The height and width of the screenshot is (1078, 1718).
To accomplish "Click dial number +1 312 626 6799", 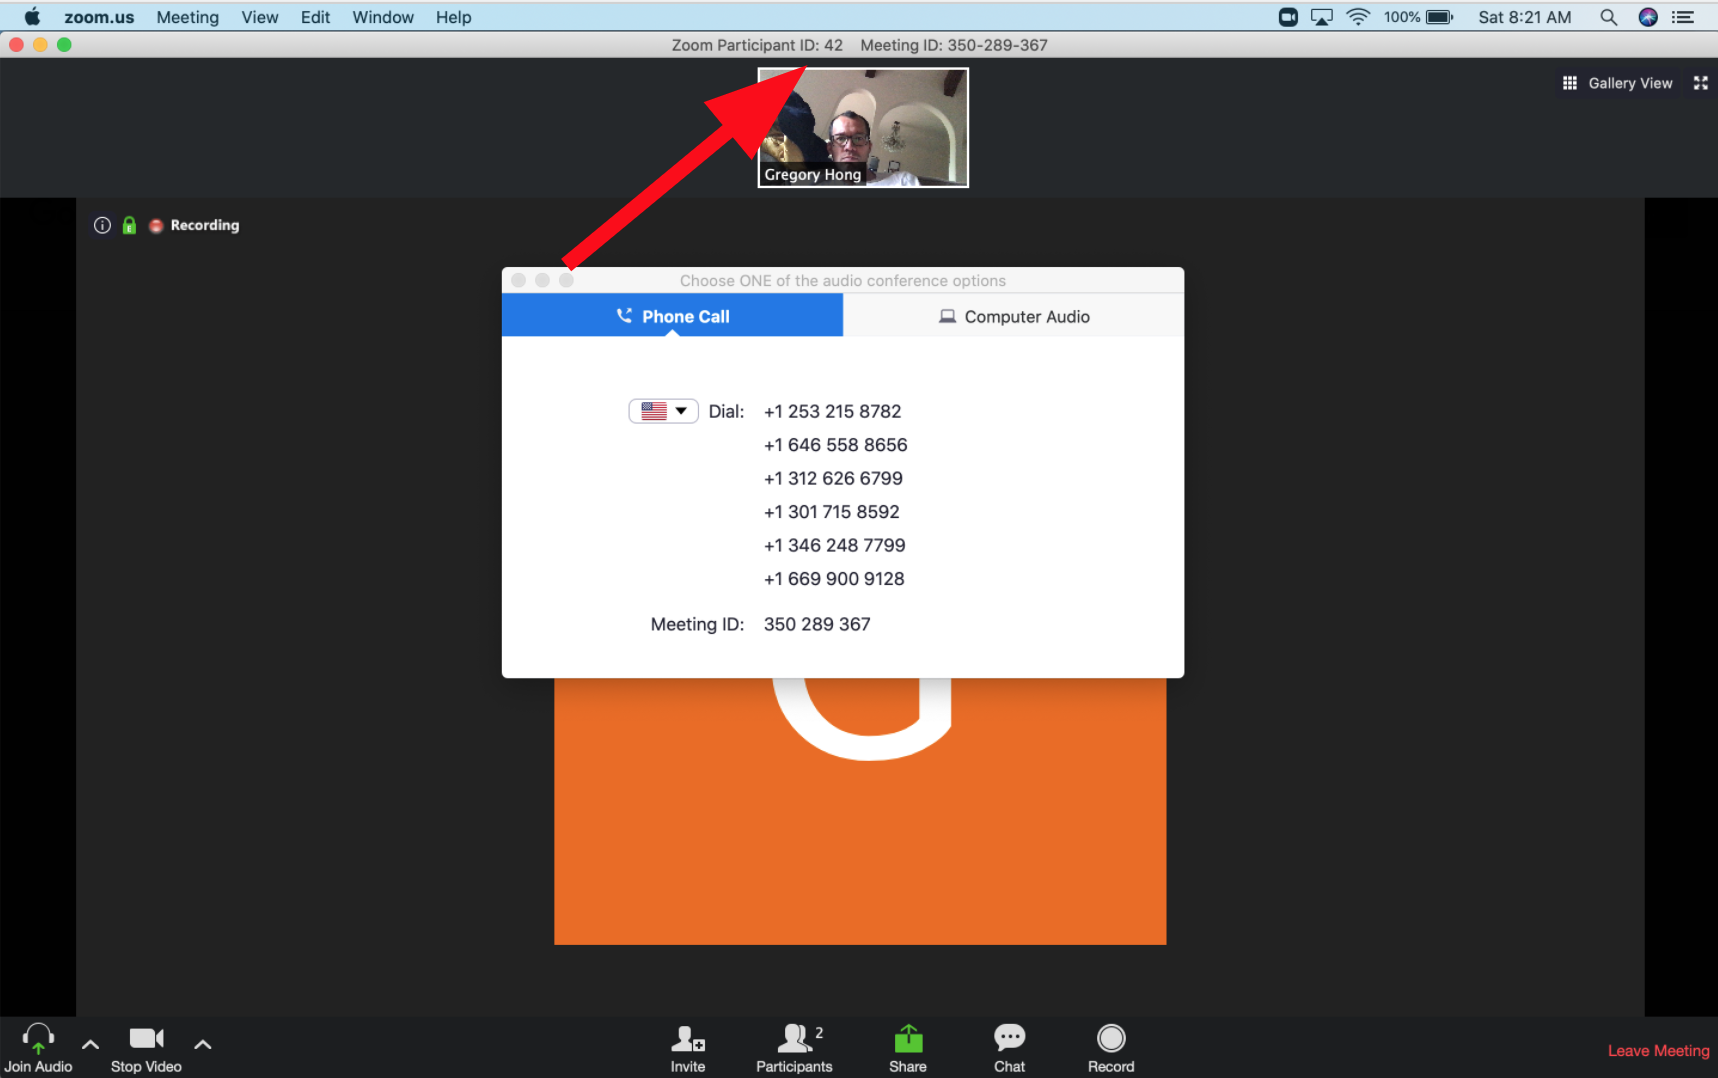I will [833, 478].
